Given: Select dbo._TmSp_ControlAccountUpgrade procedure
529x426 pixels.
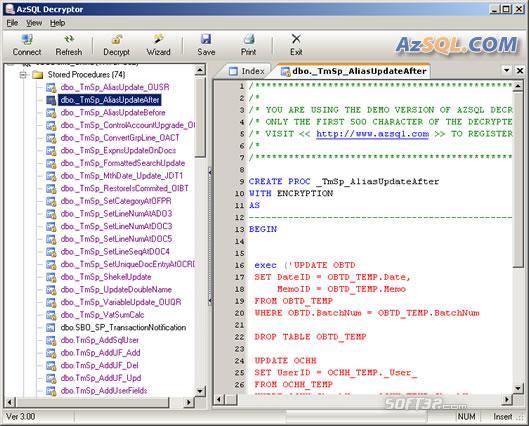Looking at the screenshot, I should tap(128, 125).
